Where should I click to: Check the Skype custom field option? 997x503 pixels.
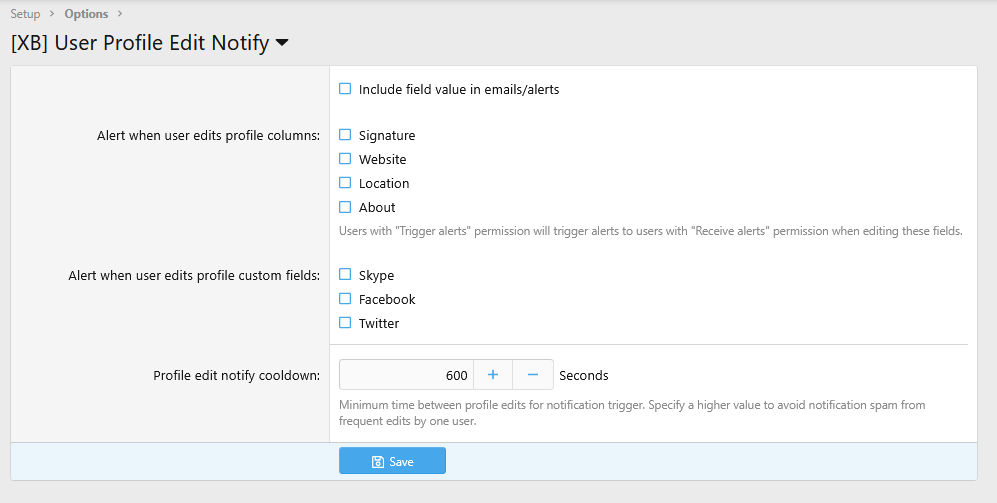pos(345,275)
